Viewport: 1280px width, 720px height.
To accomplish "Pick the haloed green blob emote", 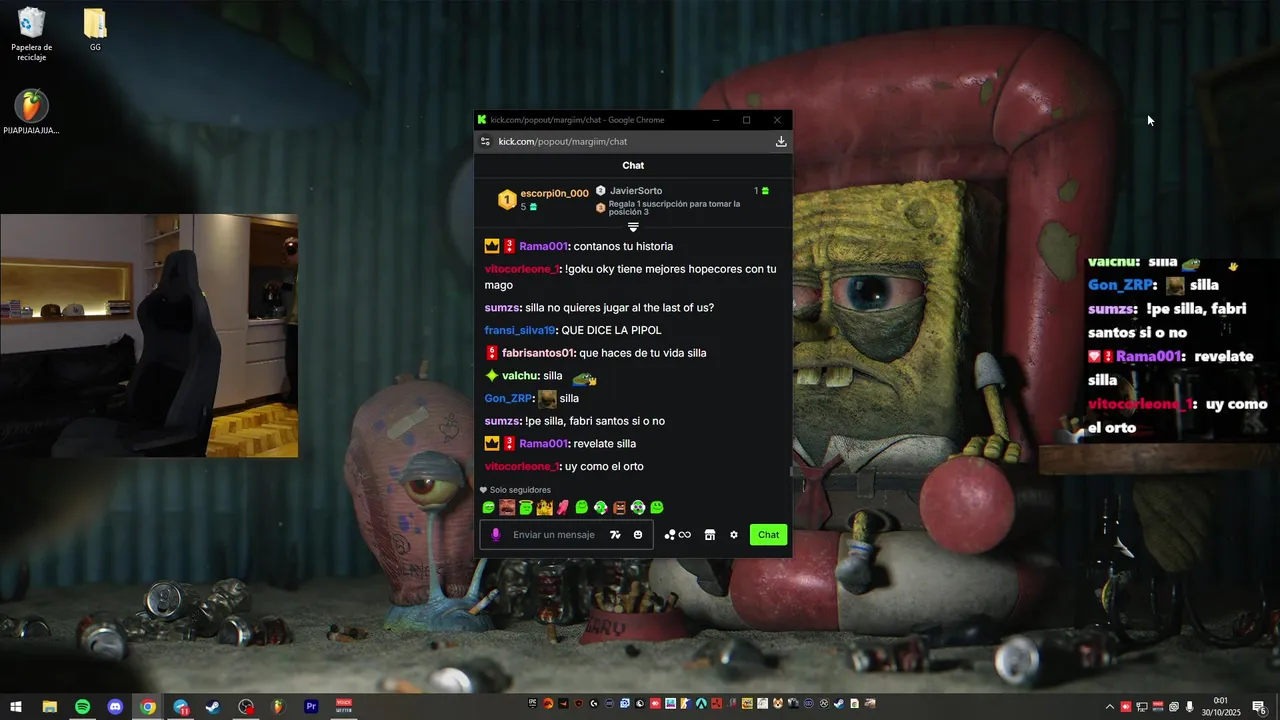I will point(526,508).
